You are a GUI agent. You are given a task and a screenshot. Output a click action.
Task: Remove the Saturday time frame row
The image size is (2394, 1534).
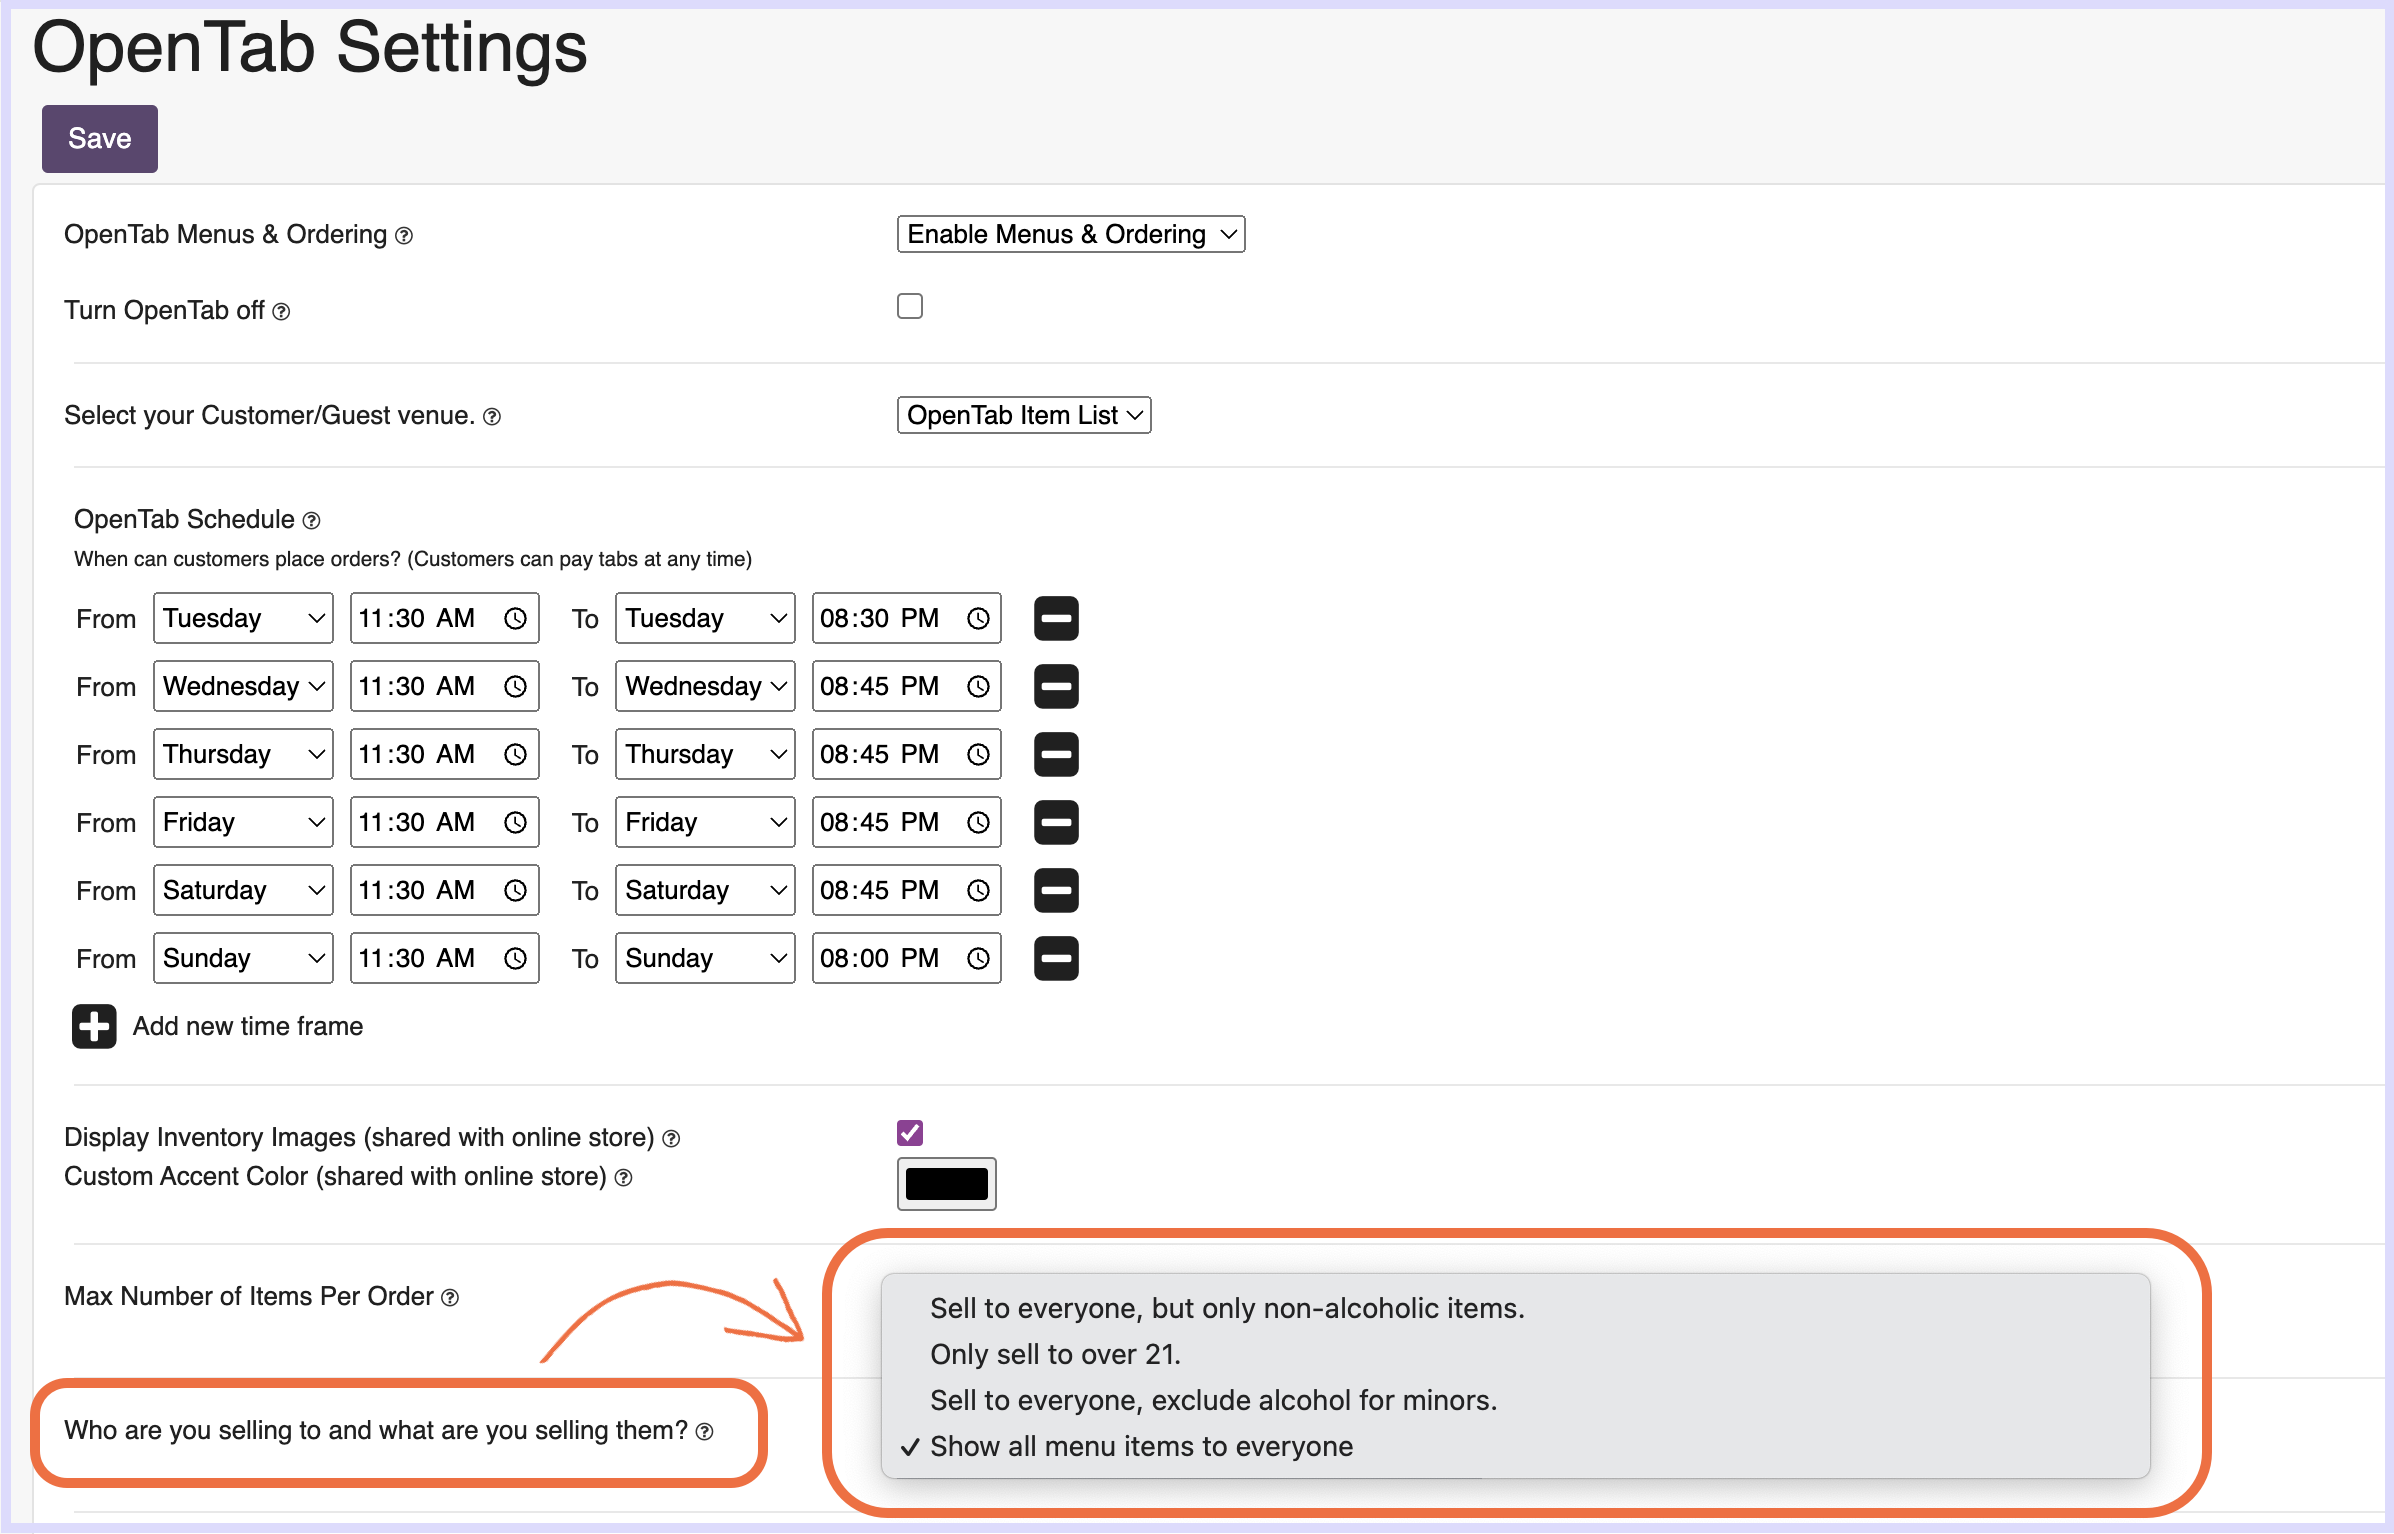[1056, 890]
